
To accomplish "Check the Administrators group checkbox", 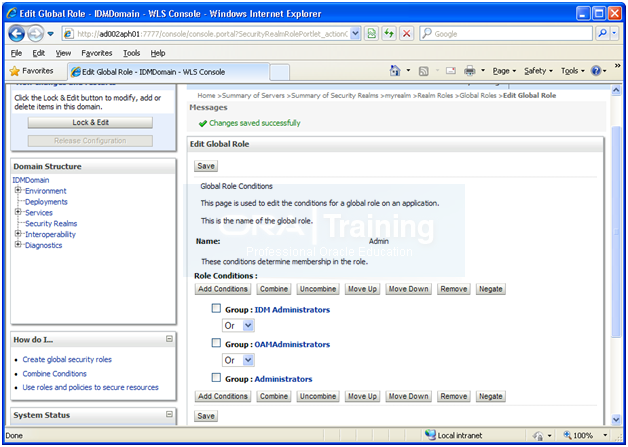I will click(x=216, y=377).
